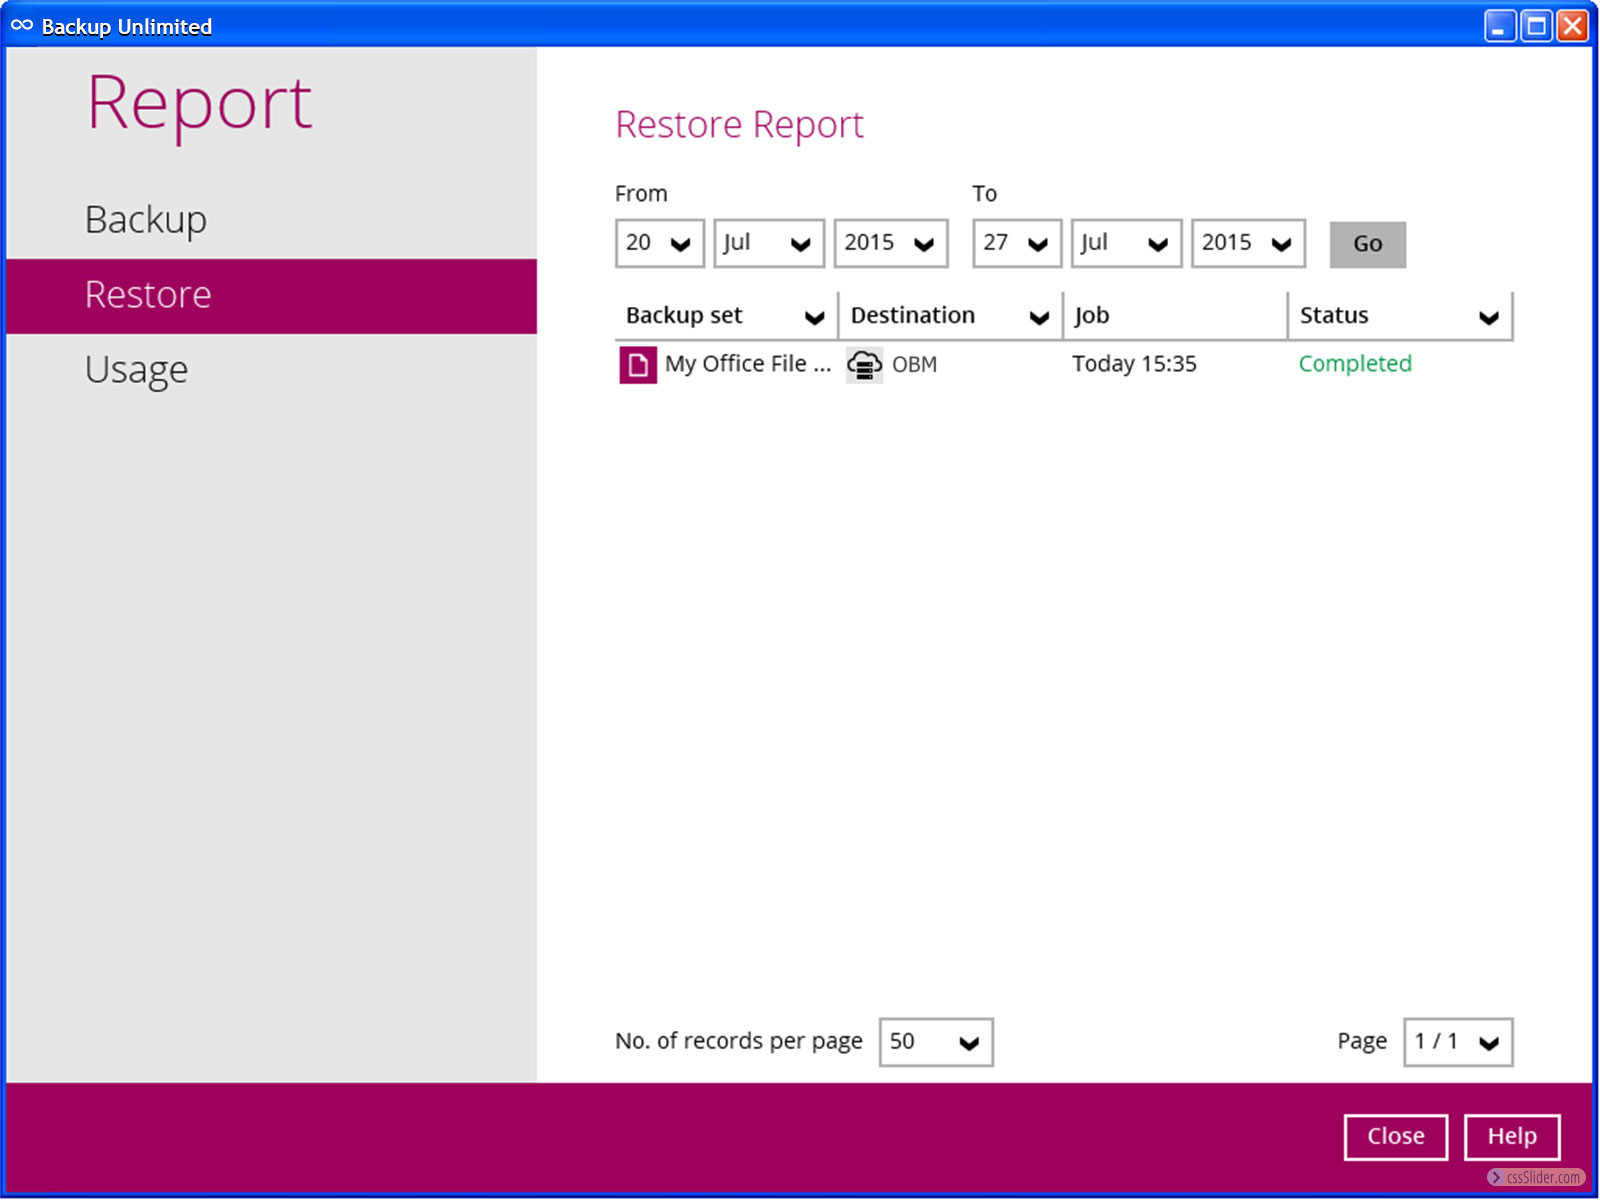
Task: Expand the From day dropdown showing 20
Action: [659, 244]
